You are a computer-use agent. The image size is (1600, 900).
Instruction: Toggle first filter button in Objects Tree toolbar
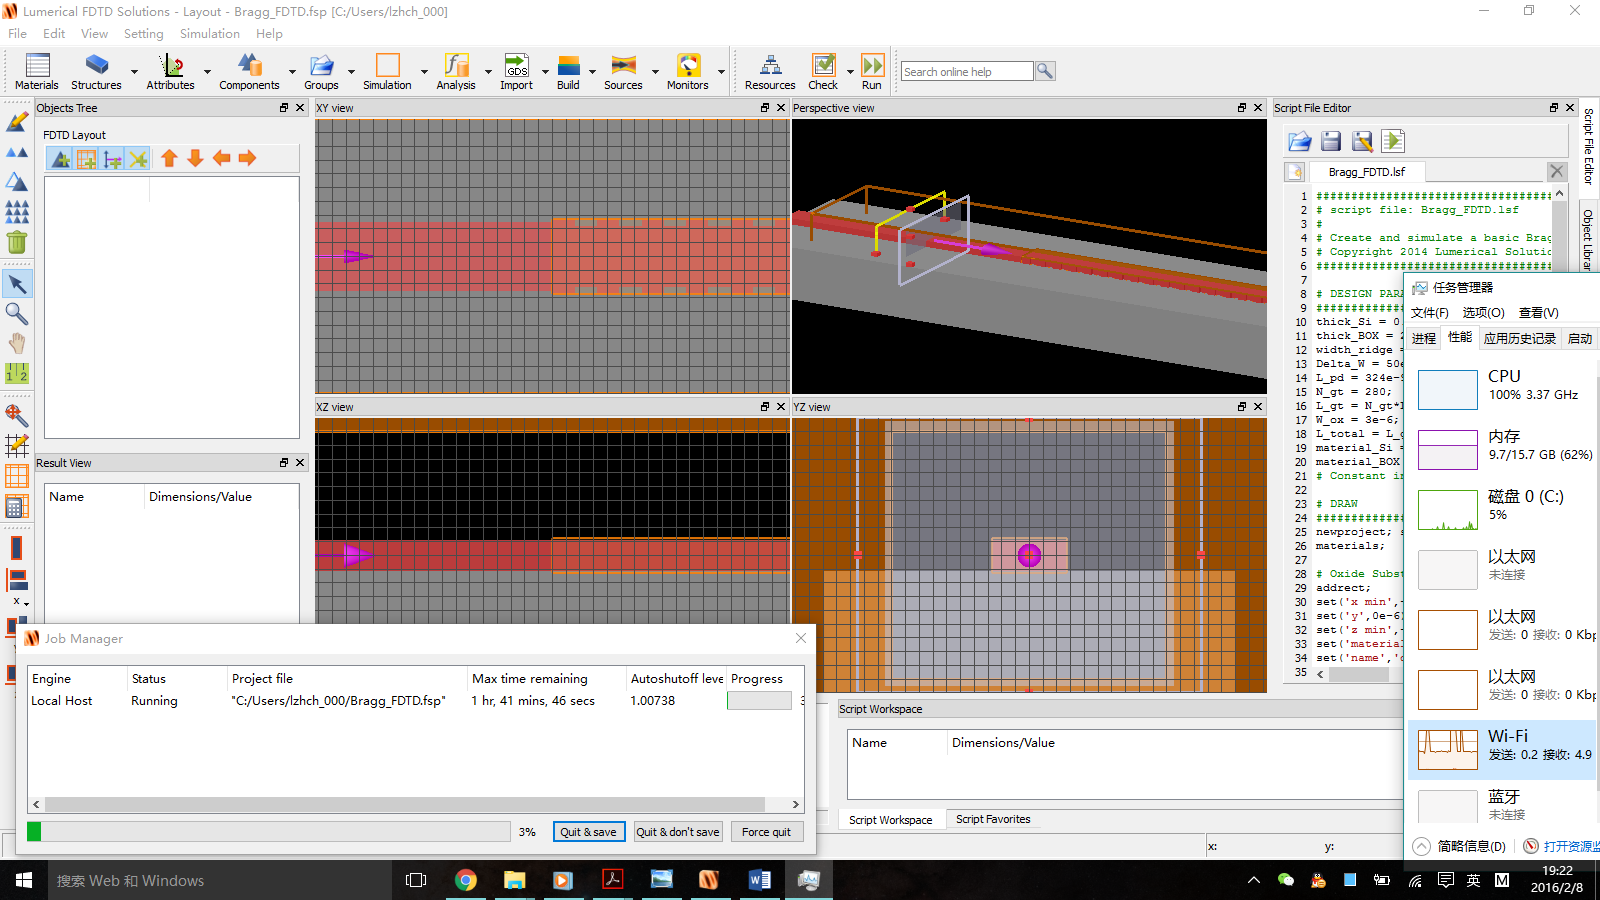pyautogui.click(x=60, y=158)
